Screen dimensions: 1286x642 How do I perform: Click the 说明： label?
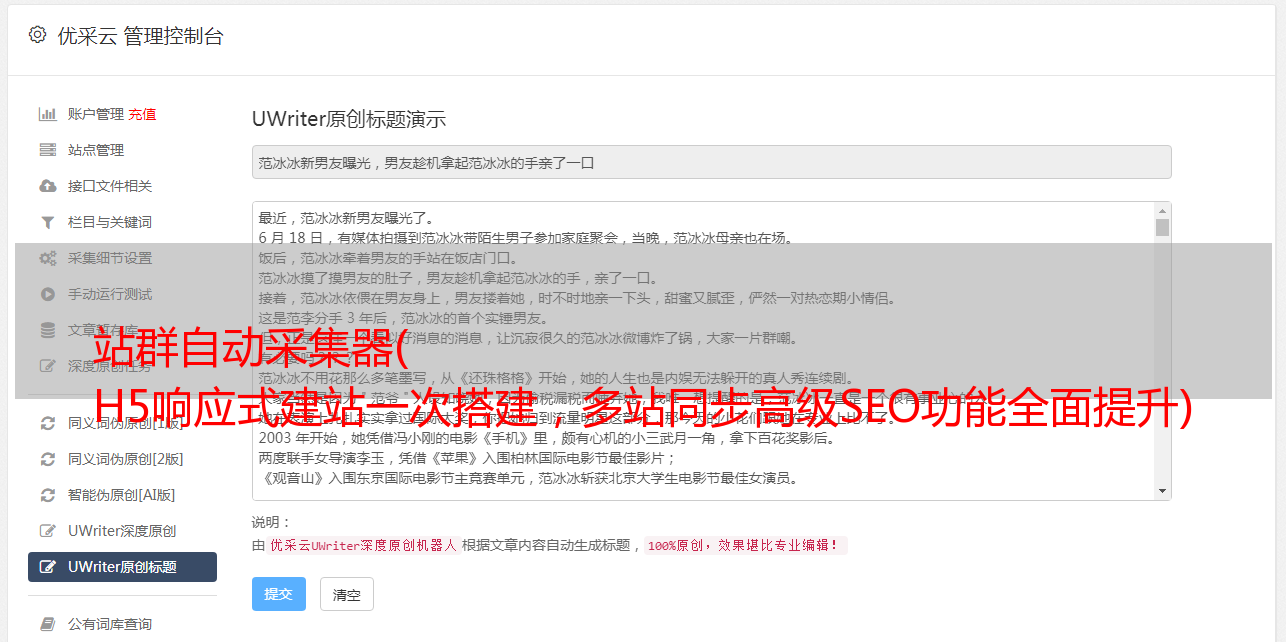coord(272,522)
